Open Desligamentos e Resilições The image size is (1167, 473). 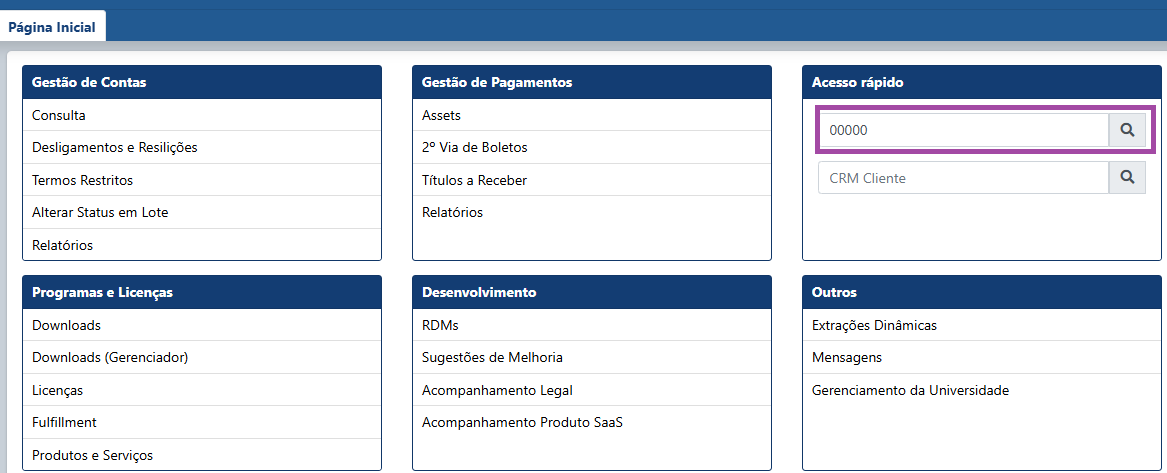[x=115, y=147]
